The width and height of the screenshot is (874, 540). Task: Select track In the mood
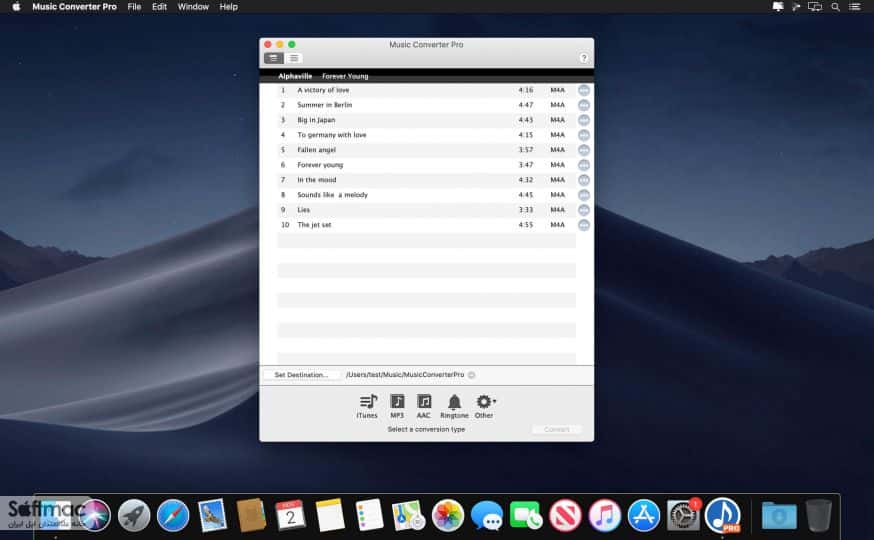point(426,180)
